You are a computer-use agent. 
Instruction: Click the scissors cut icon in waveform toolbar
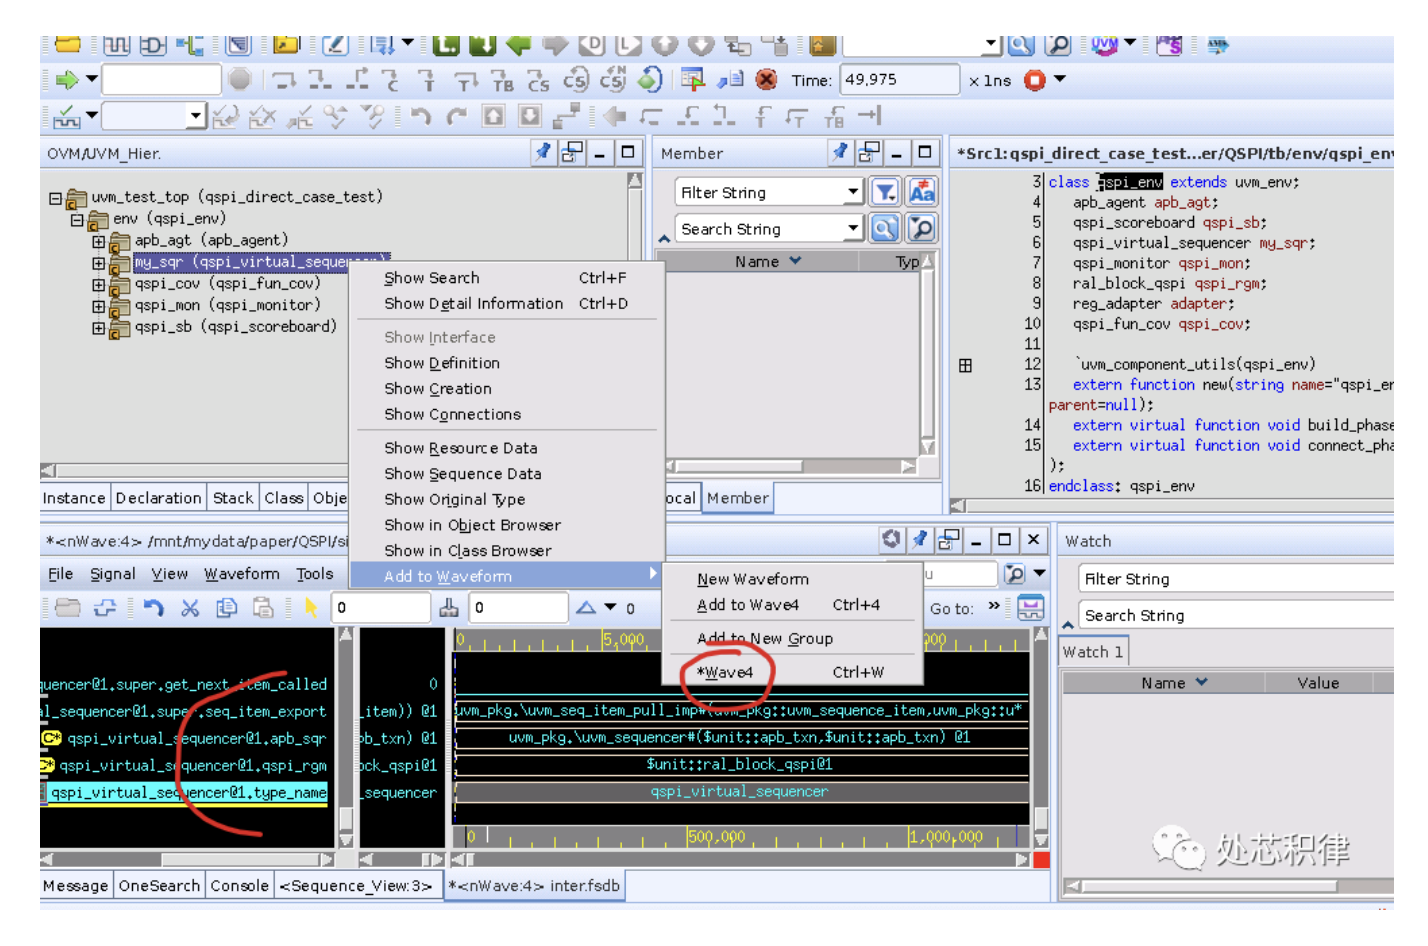pyautogui.click(x=190, y=608)
